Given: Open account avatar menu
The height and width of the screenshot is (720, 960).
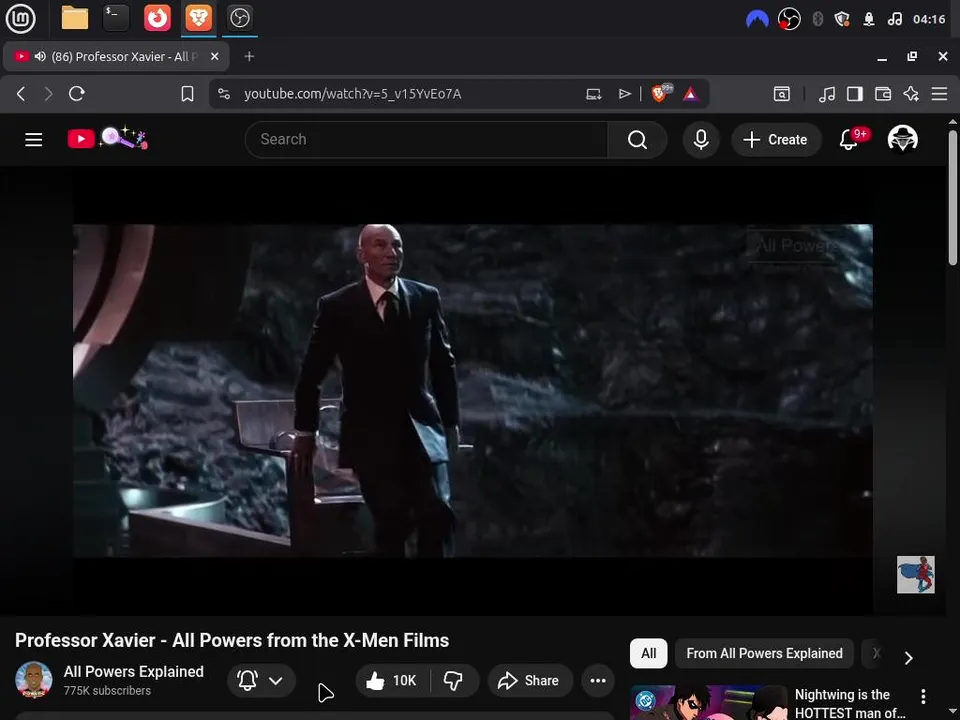Looking at the screenshot, I should pyautogui.click(x=902, y=139).
